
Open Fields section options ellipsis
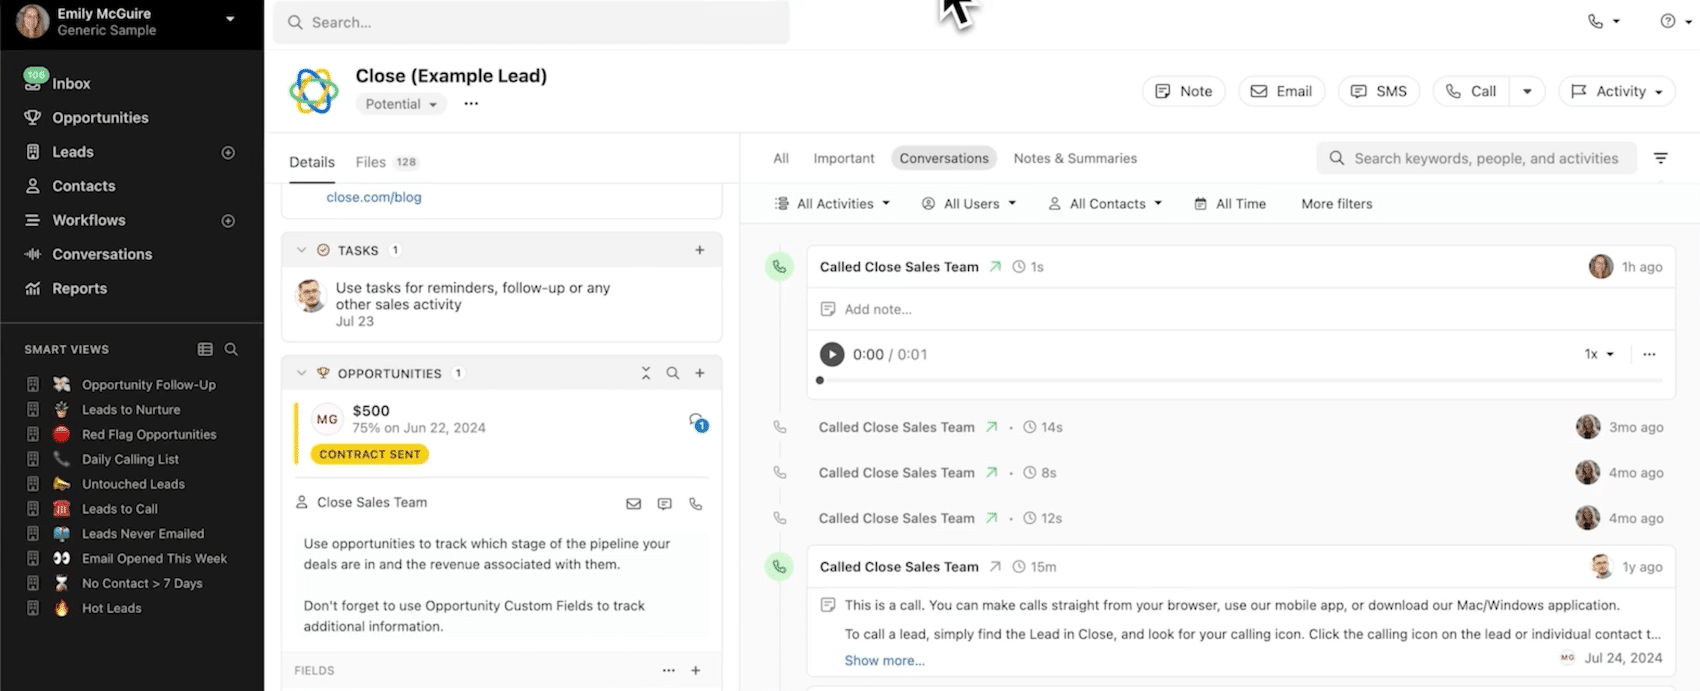(669, 671)
